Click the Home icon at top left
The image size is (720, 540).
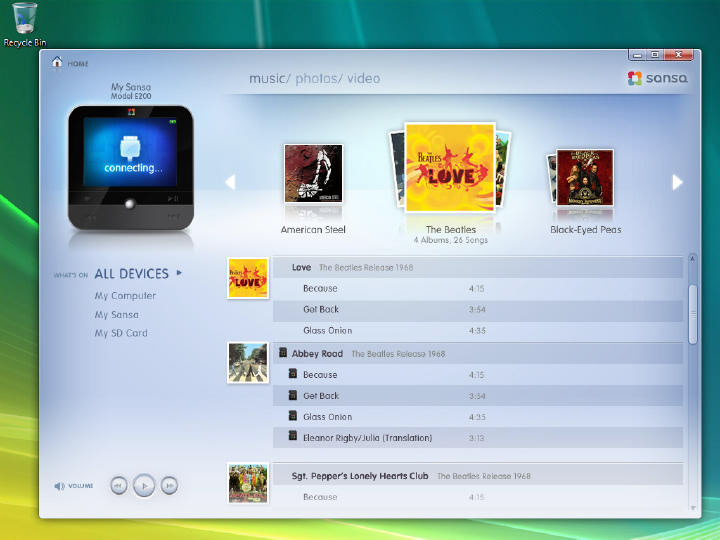pyautogui.click(x=58, y=63)
